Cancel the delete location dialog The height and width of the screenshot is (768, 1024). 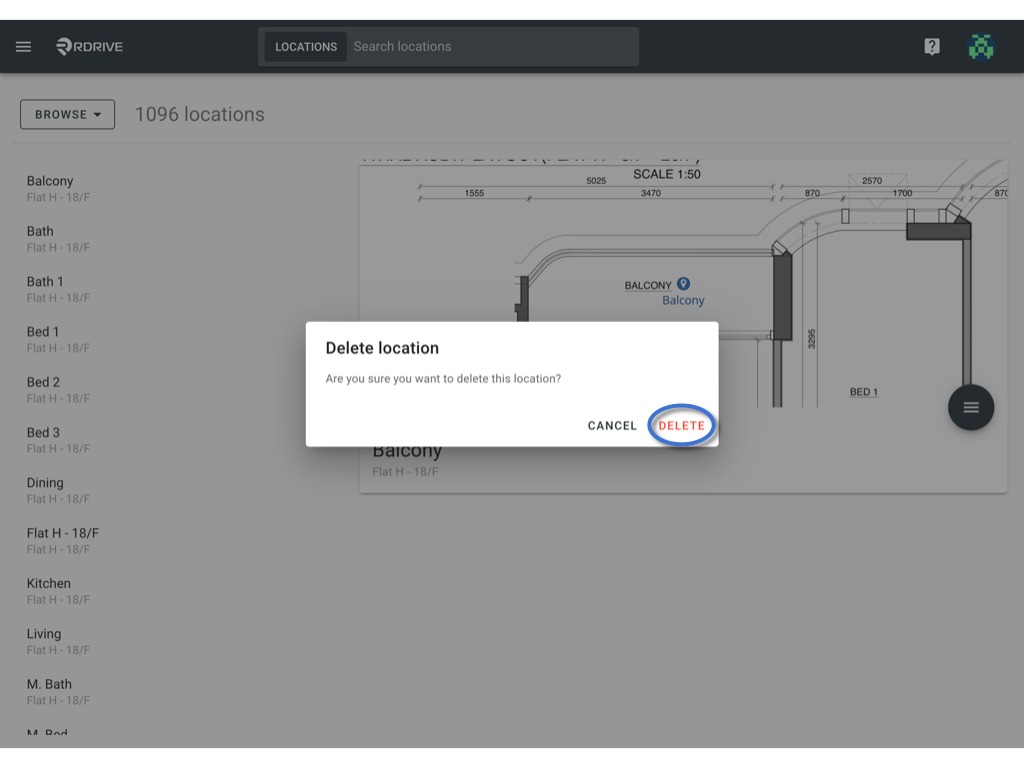[x=612, y=425]
